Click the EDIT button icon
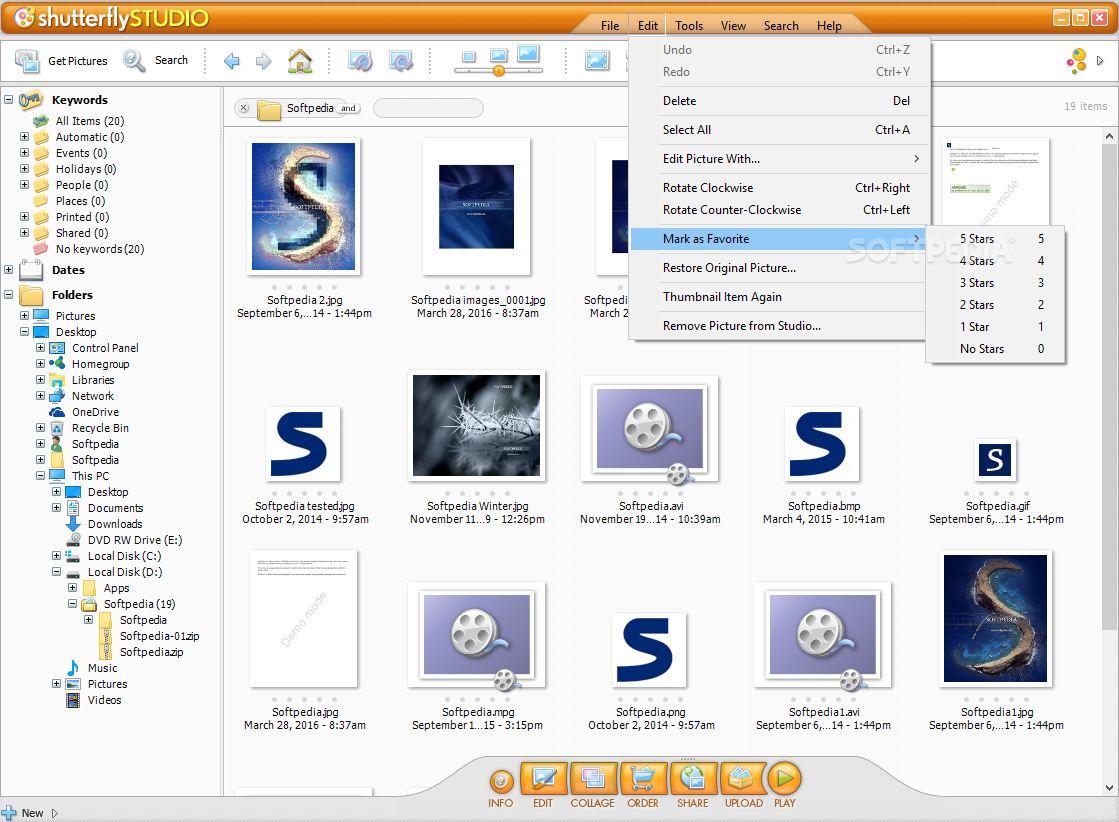 [543, 778]
